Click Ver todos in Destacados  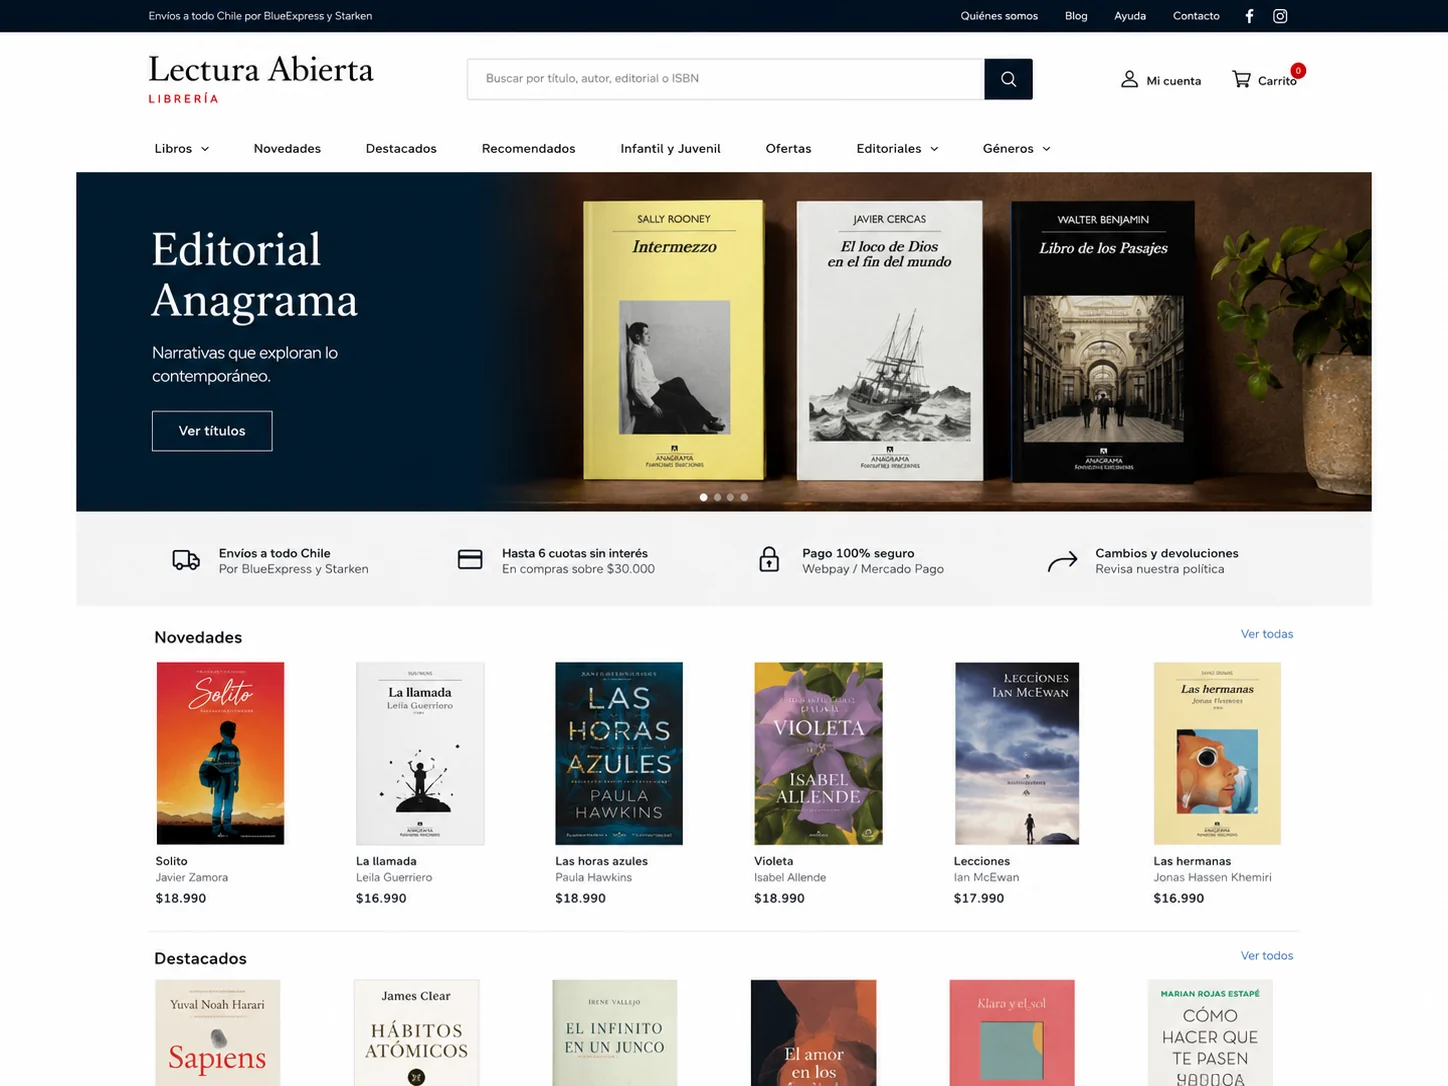coord(1267,956)
